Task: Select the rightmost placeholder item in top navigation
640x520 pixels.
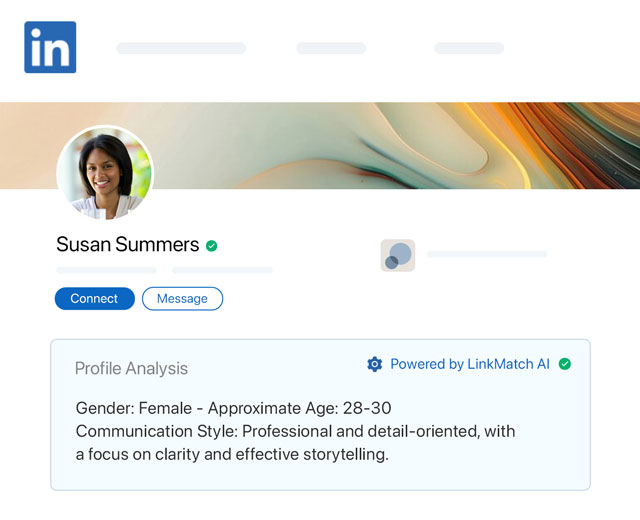Action: coord(468,48)
